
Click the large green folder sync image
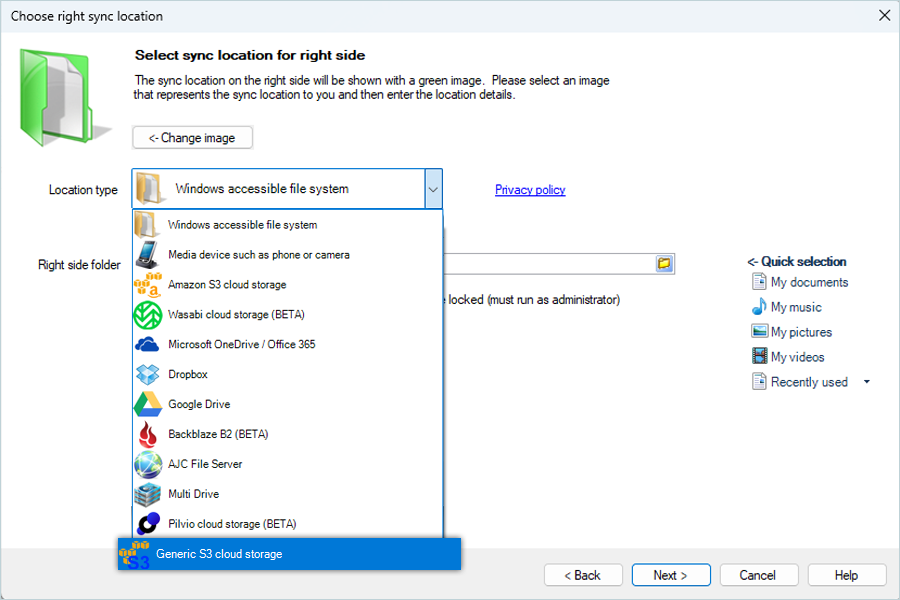64,96
